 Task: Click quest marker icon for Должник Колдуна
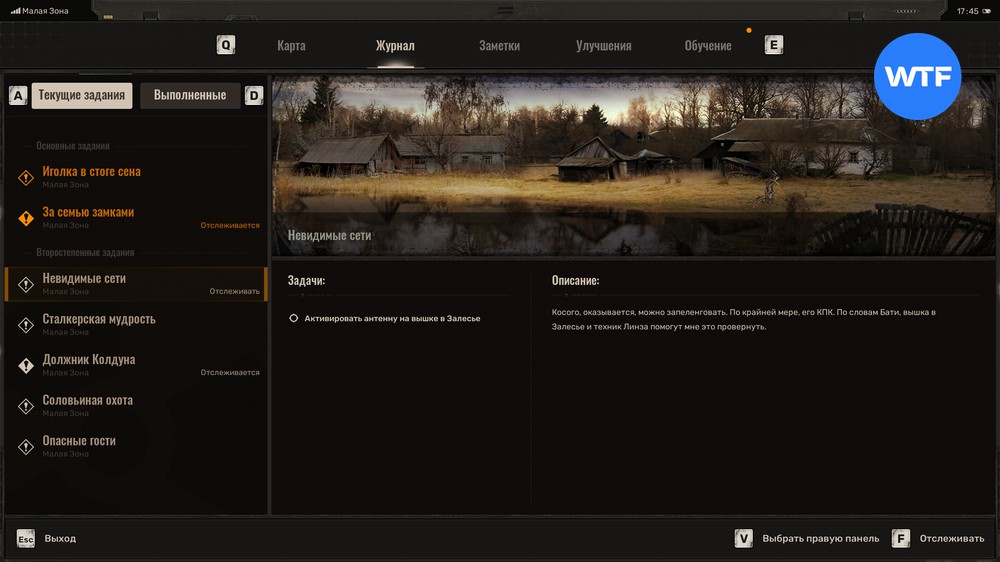[x=27, y=365]
